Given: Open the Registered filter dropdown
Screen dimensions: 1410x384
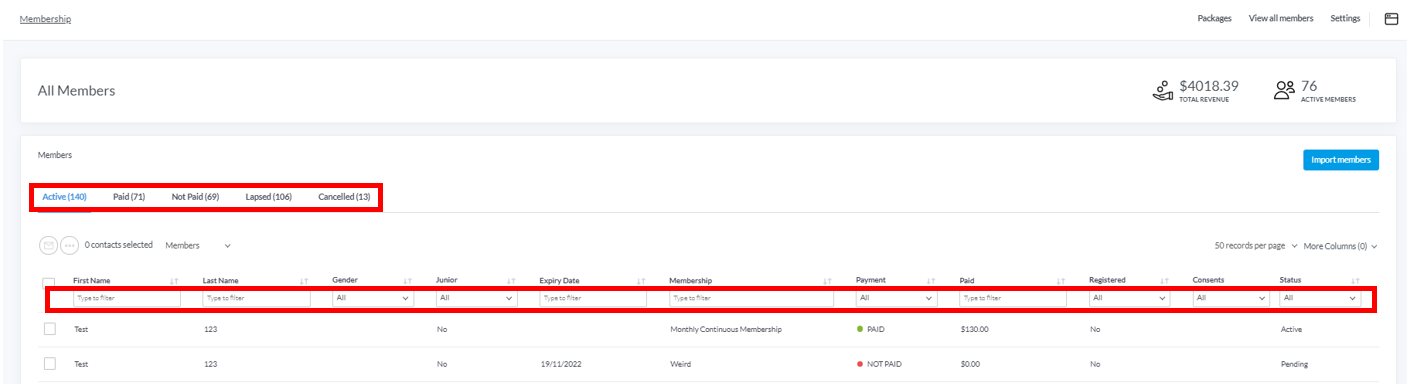Looking at the screenshot, I should [x=1129, y=298].
